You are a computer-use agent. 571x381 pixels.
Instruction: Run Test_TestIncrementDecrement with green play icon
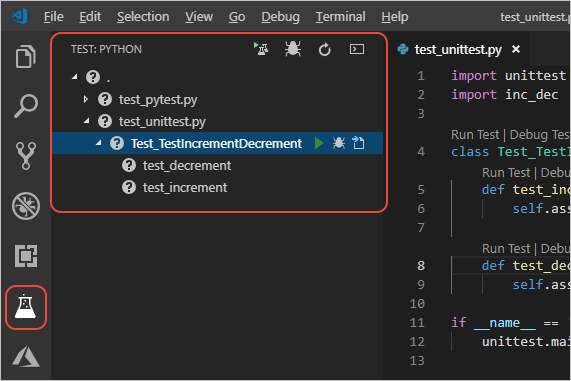(x=319, y=143)
